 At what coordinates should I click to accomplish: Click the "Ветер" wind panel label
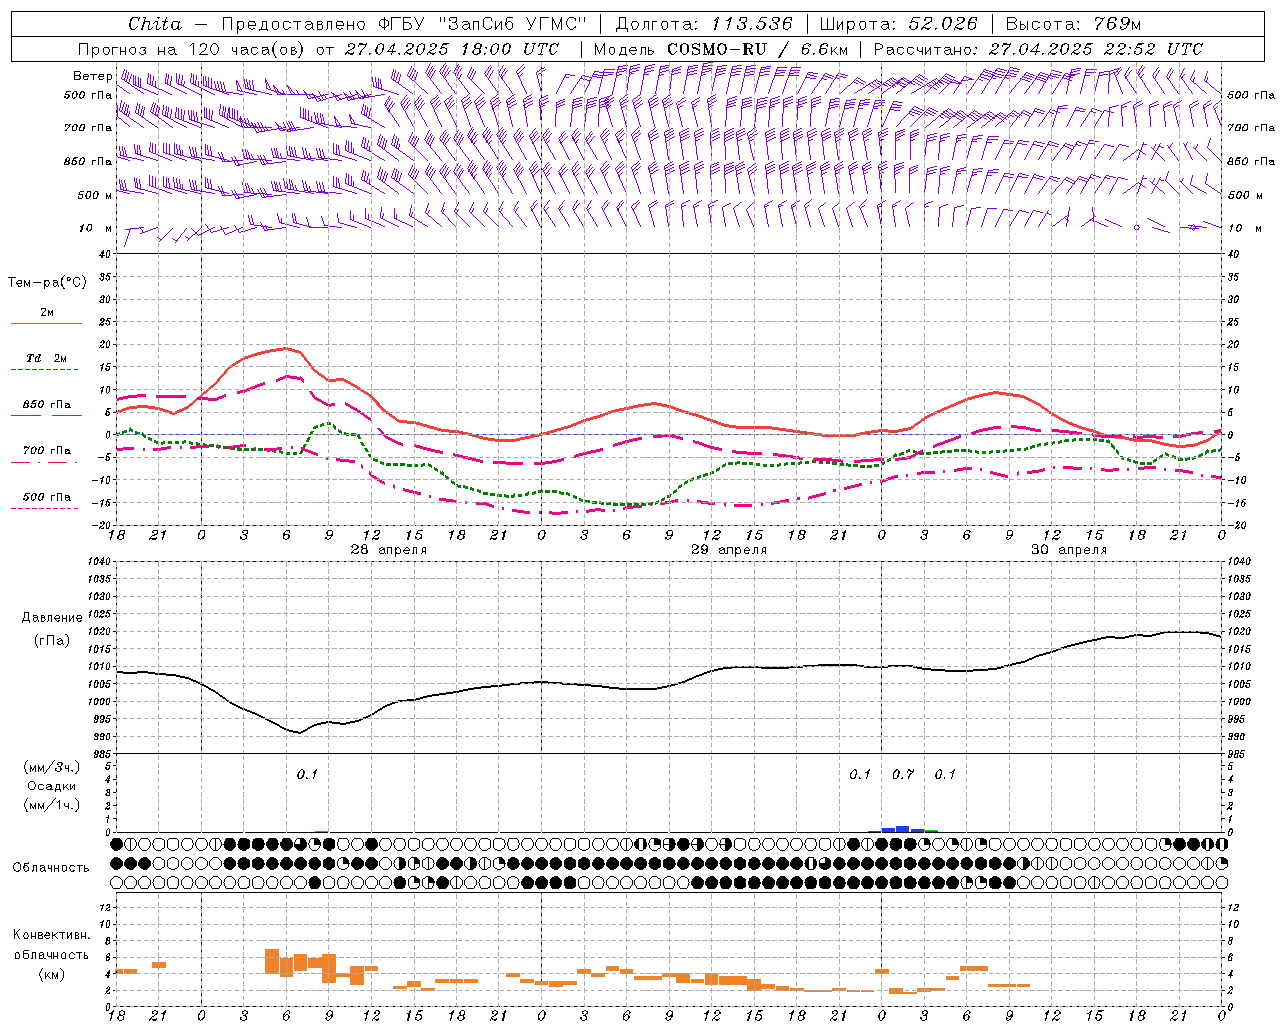click(x=93, y=76)
